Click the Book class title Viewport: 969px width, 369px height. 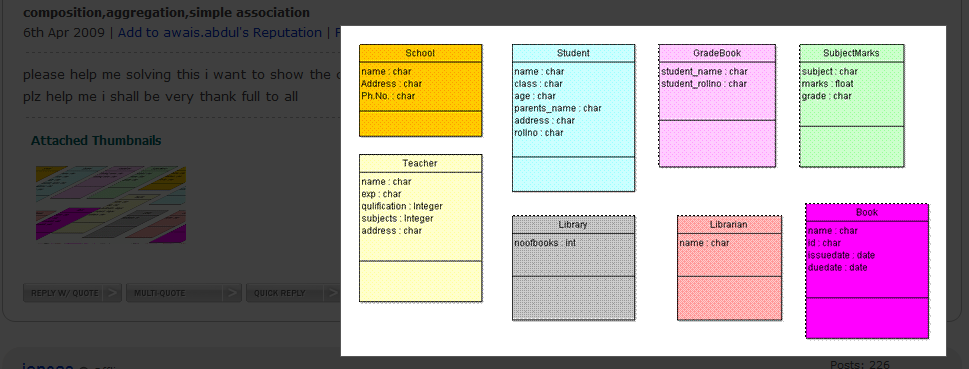point(867,212)
